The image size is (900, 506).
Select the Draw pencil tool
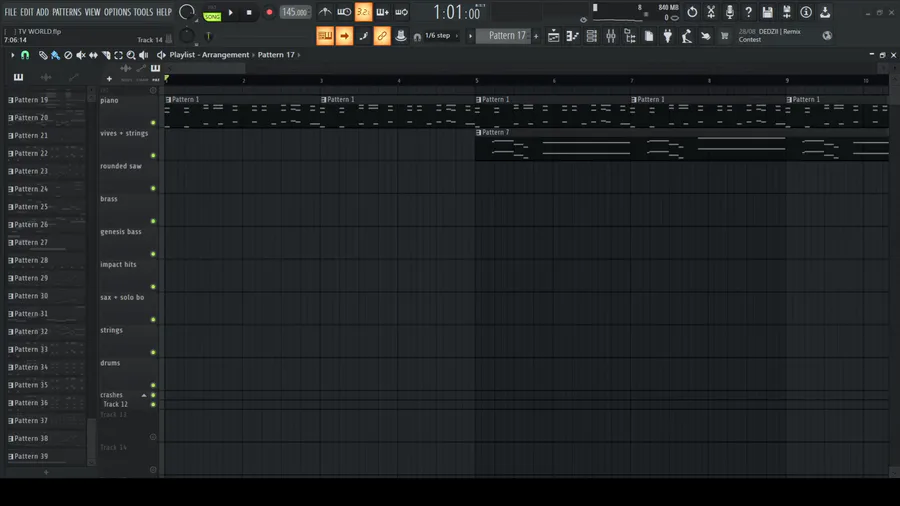pos(43,55)
